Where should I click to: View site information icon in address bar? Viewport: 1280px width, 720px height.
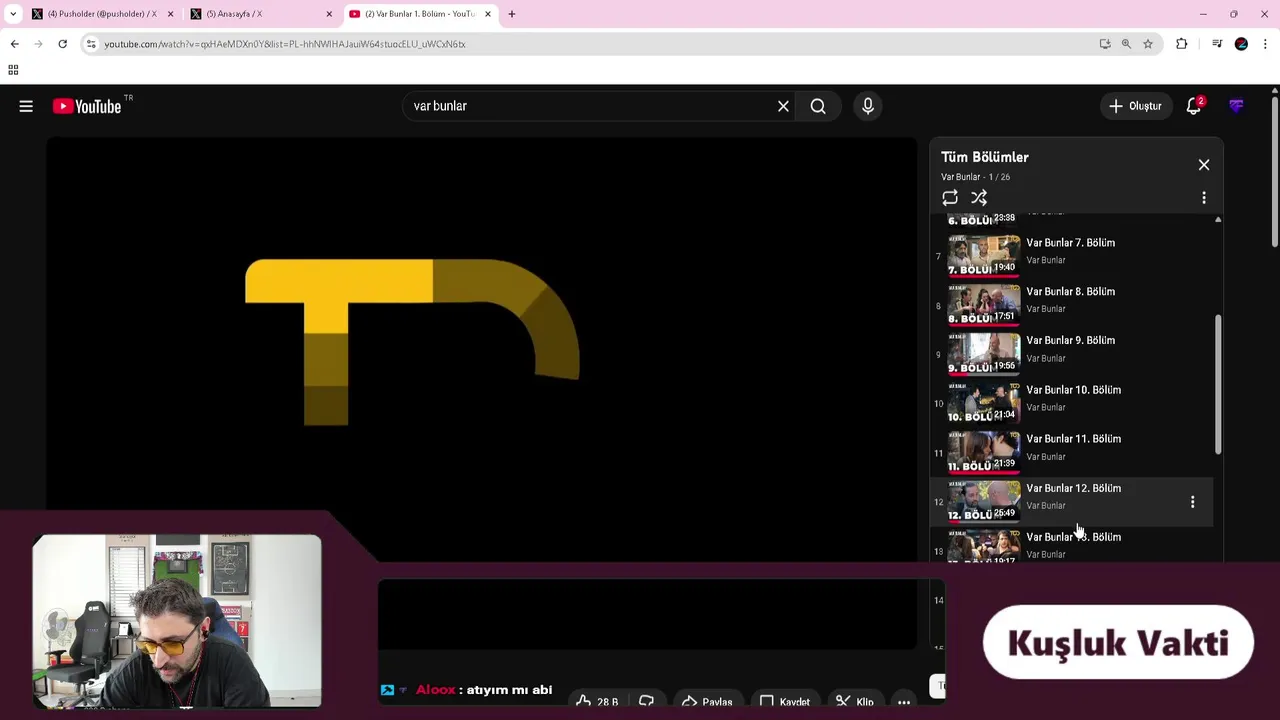pos(91,44)
